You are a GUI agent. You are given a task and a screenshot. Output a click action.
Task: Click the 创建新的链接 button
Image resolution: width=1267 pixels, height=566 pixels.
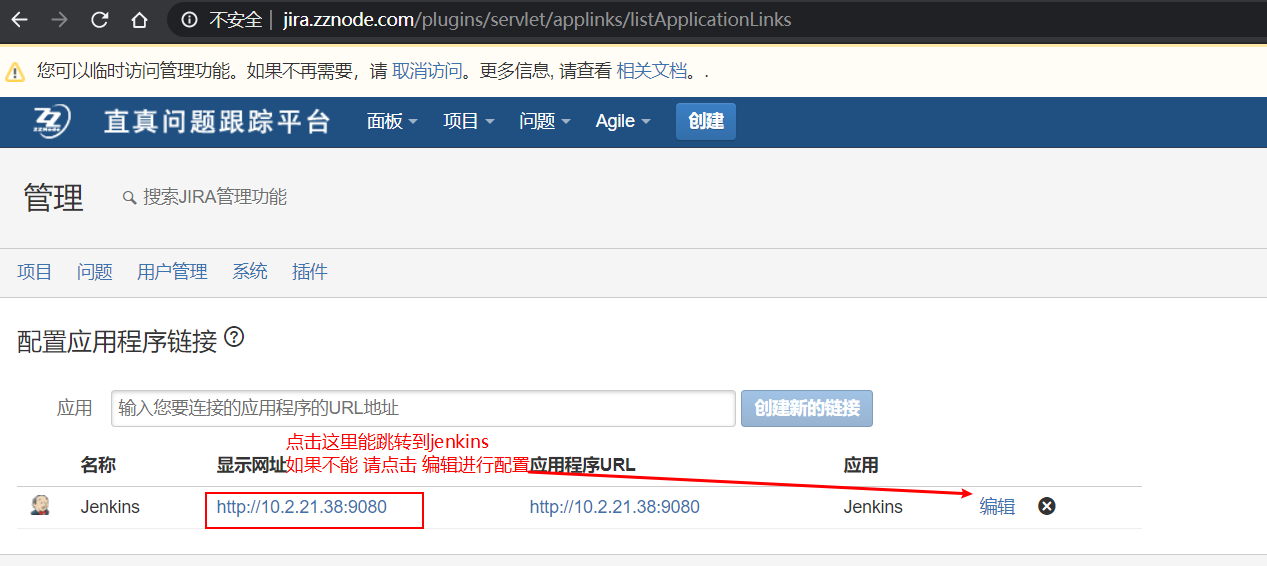click(807, 408)
